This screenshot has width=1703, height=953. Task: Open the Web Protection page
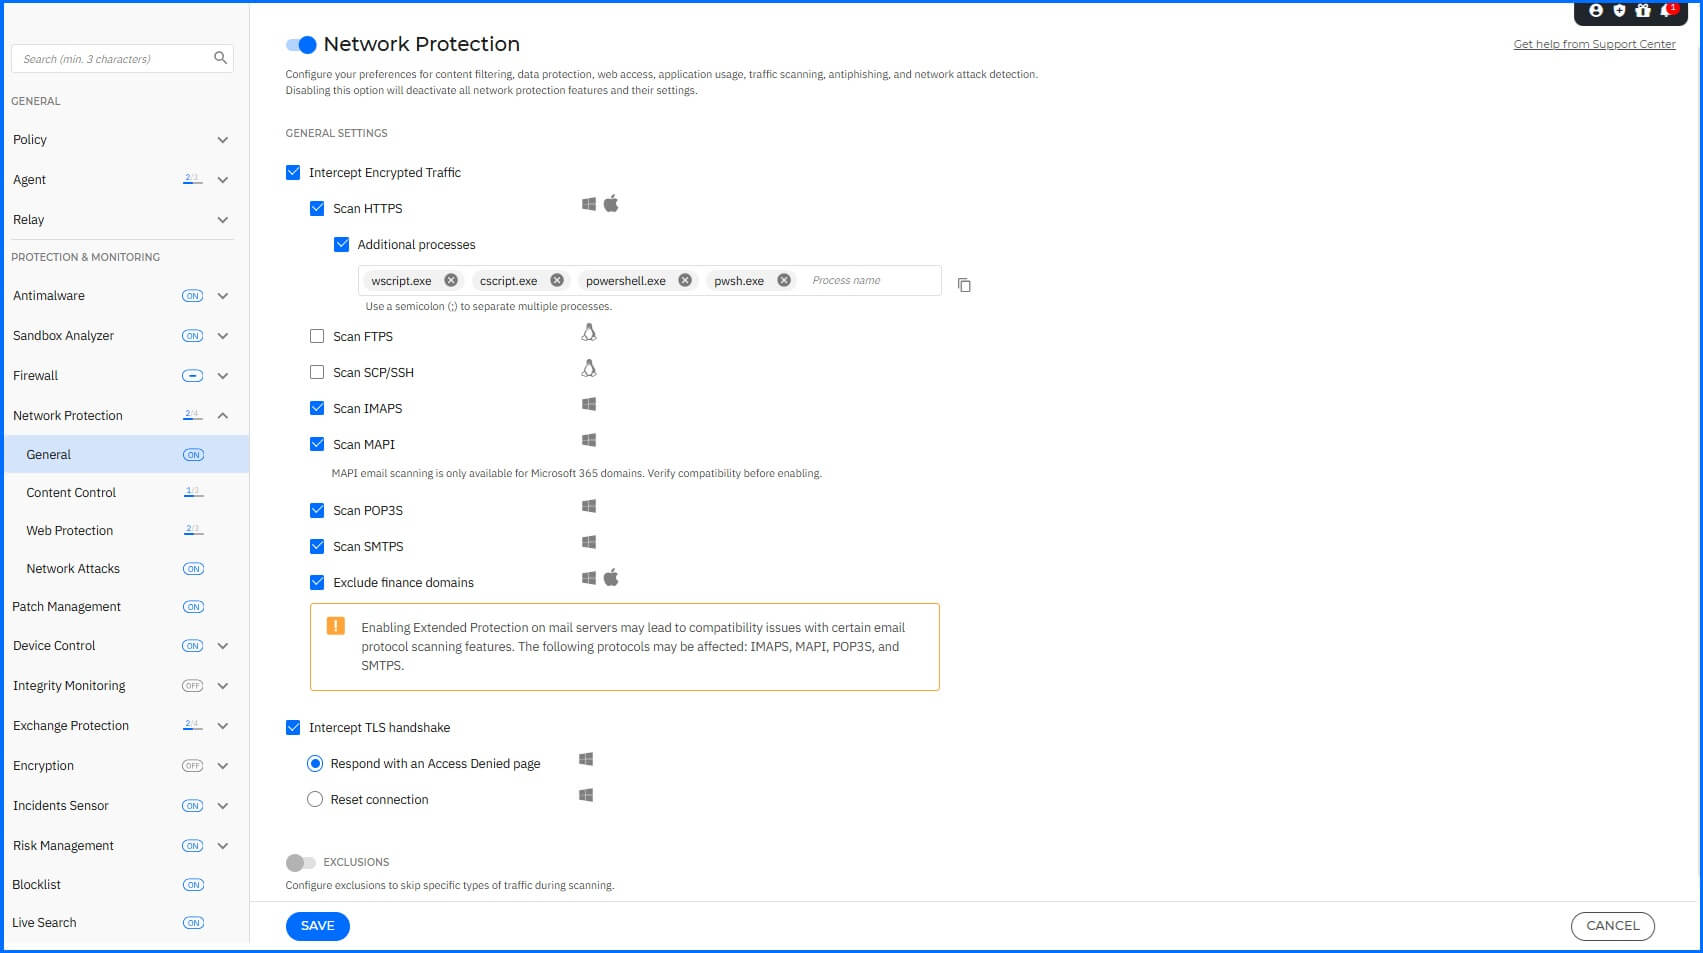coord(69,530)
